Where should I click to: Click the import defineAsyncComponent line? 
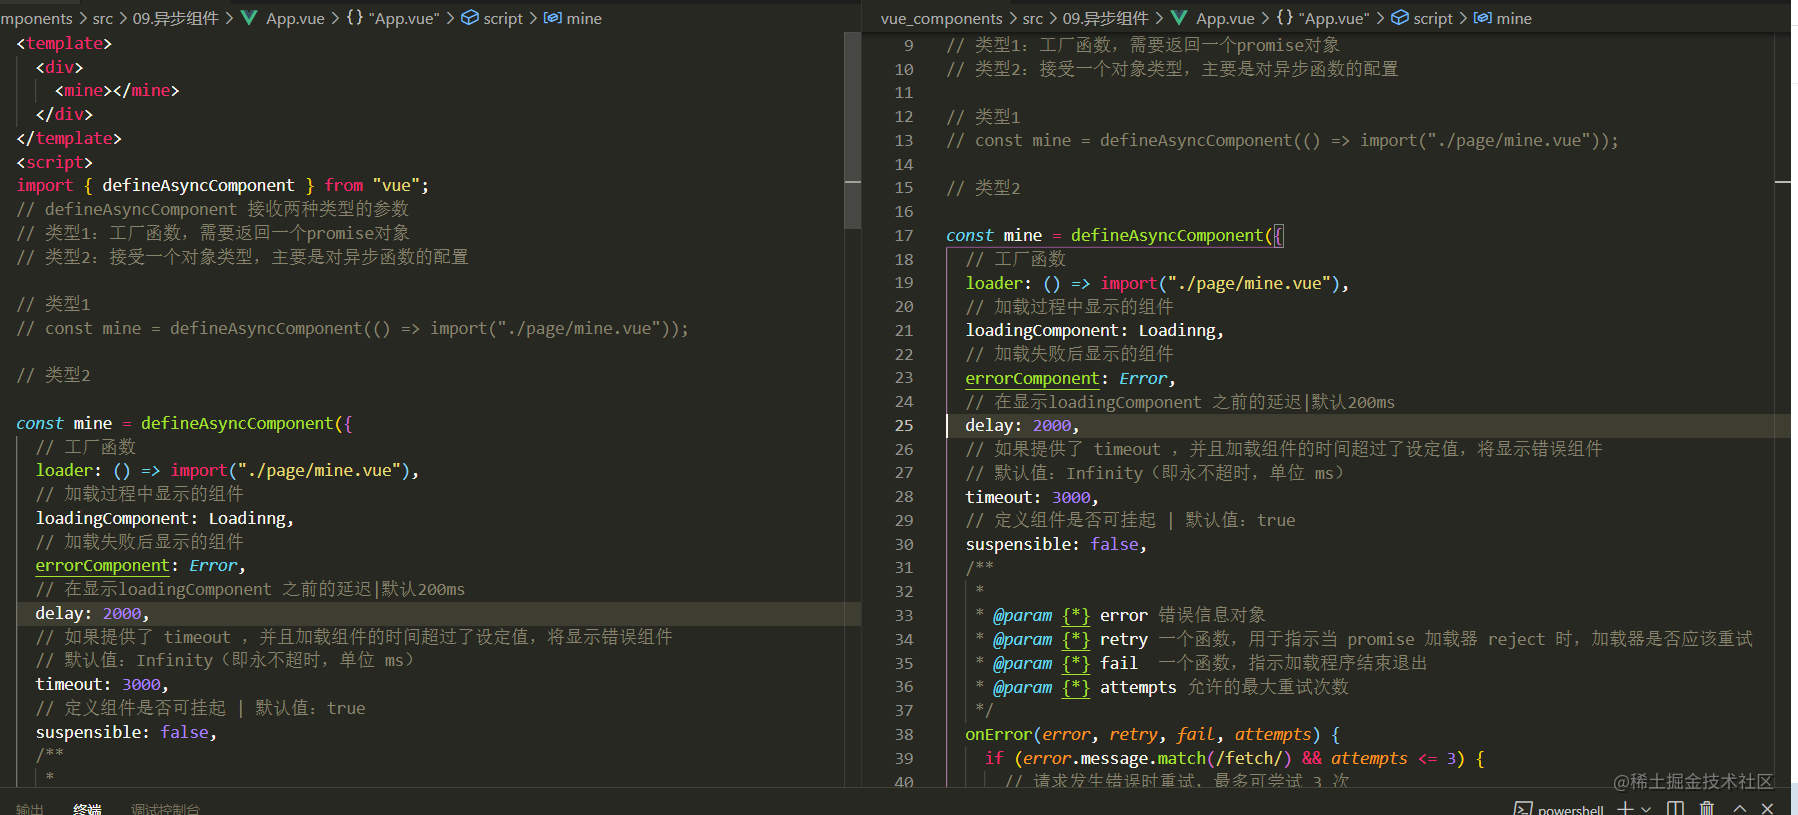222,185
